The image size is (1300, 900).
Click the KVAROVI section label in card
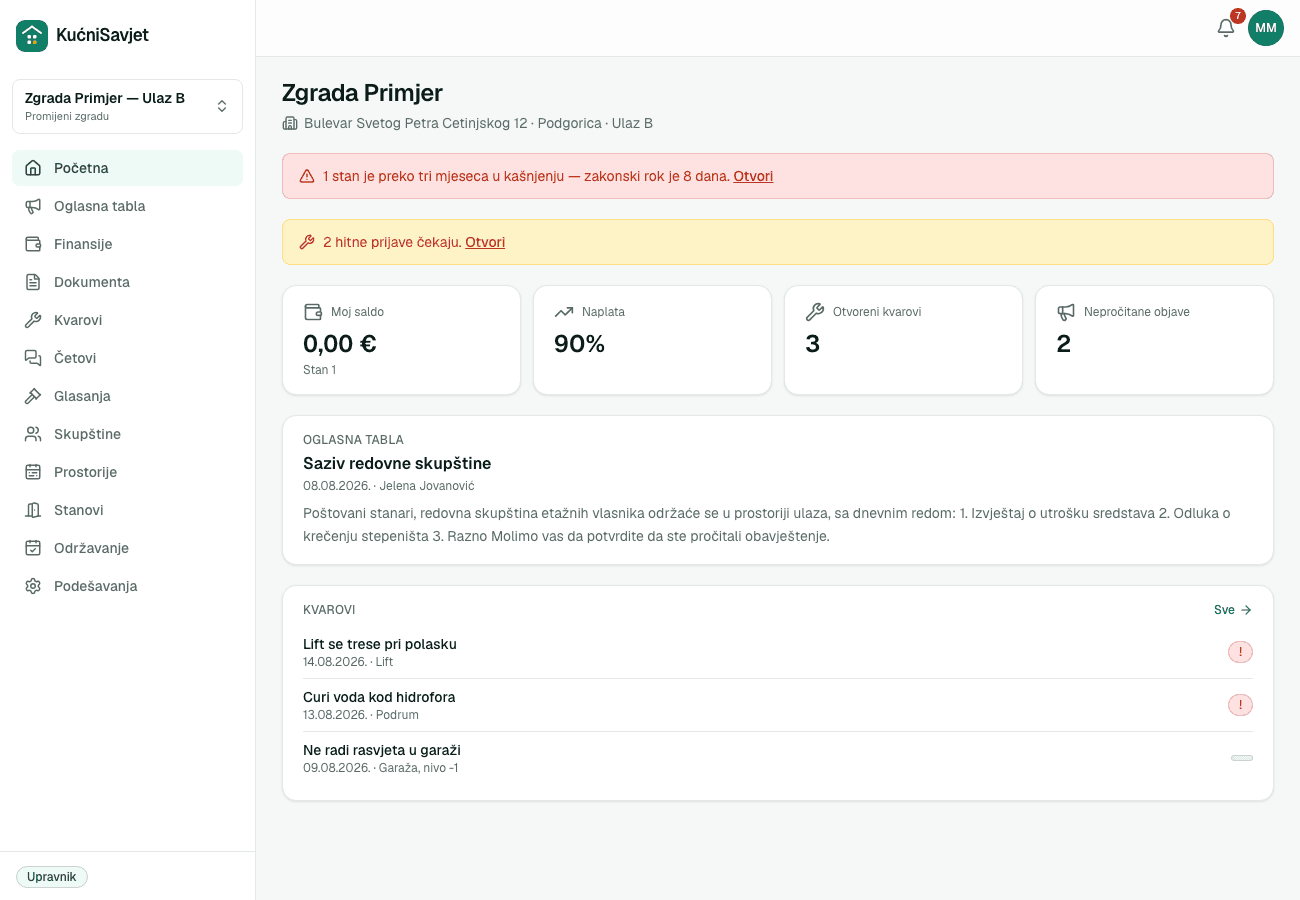(329, 610)
